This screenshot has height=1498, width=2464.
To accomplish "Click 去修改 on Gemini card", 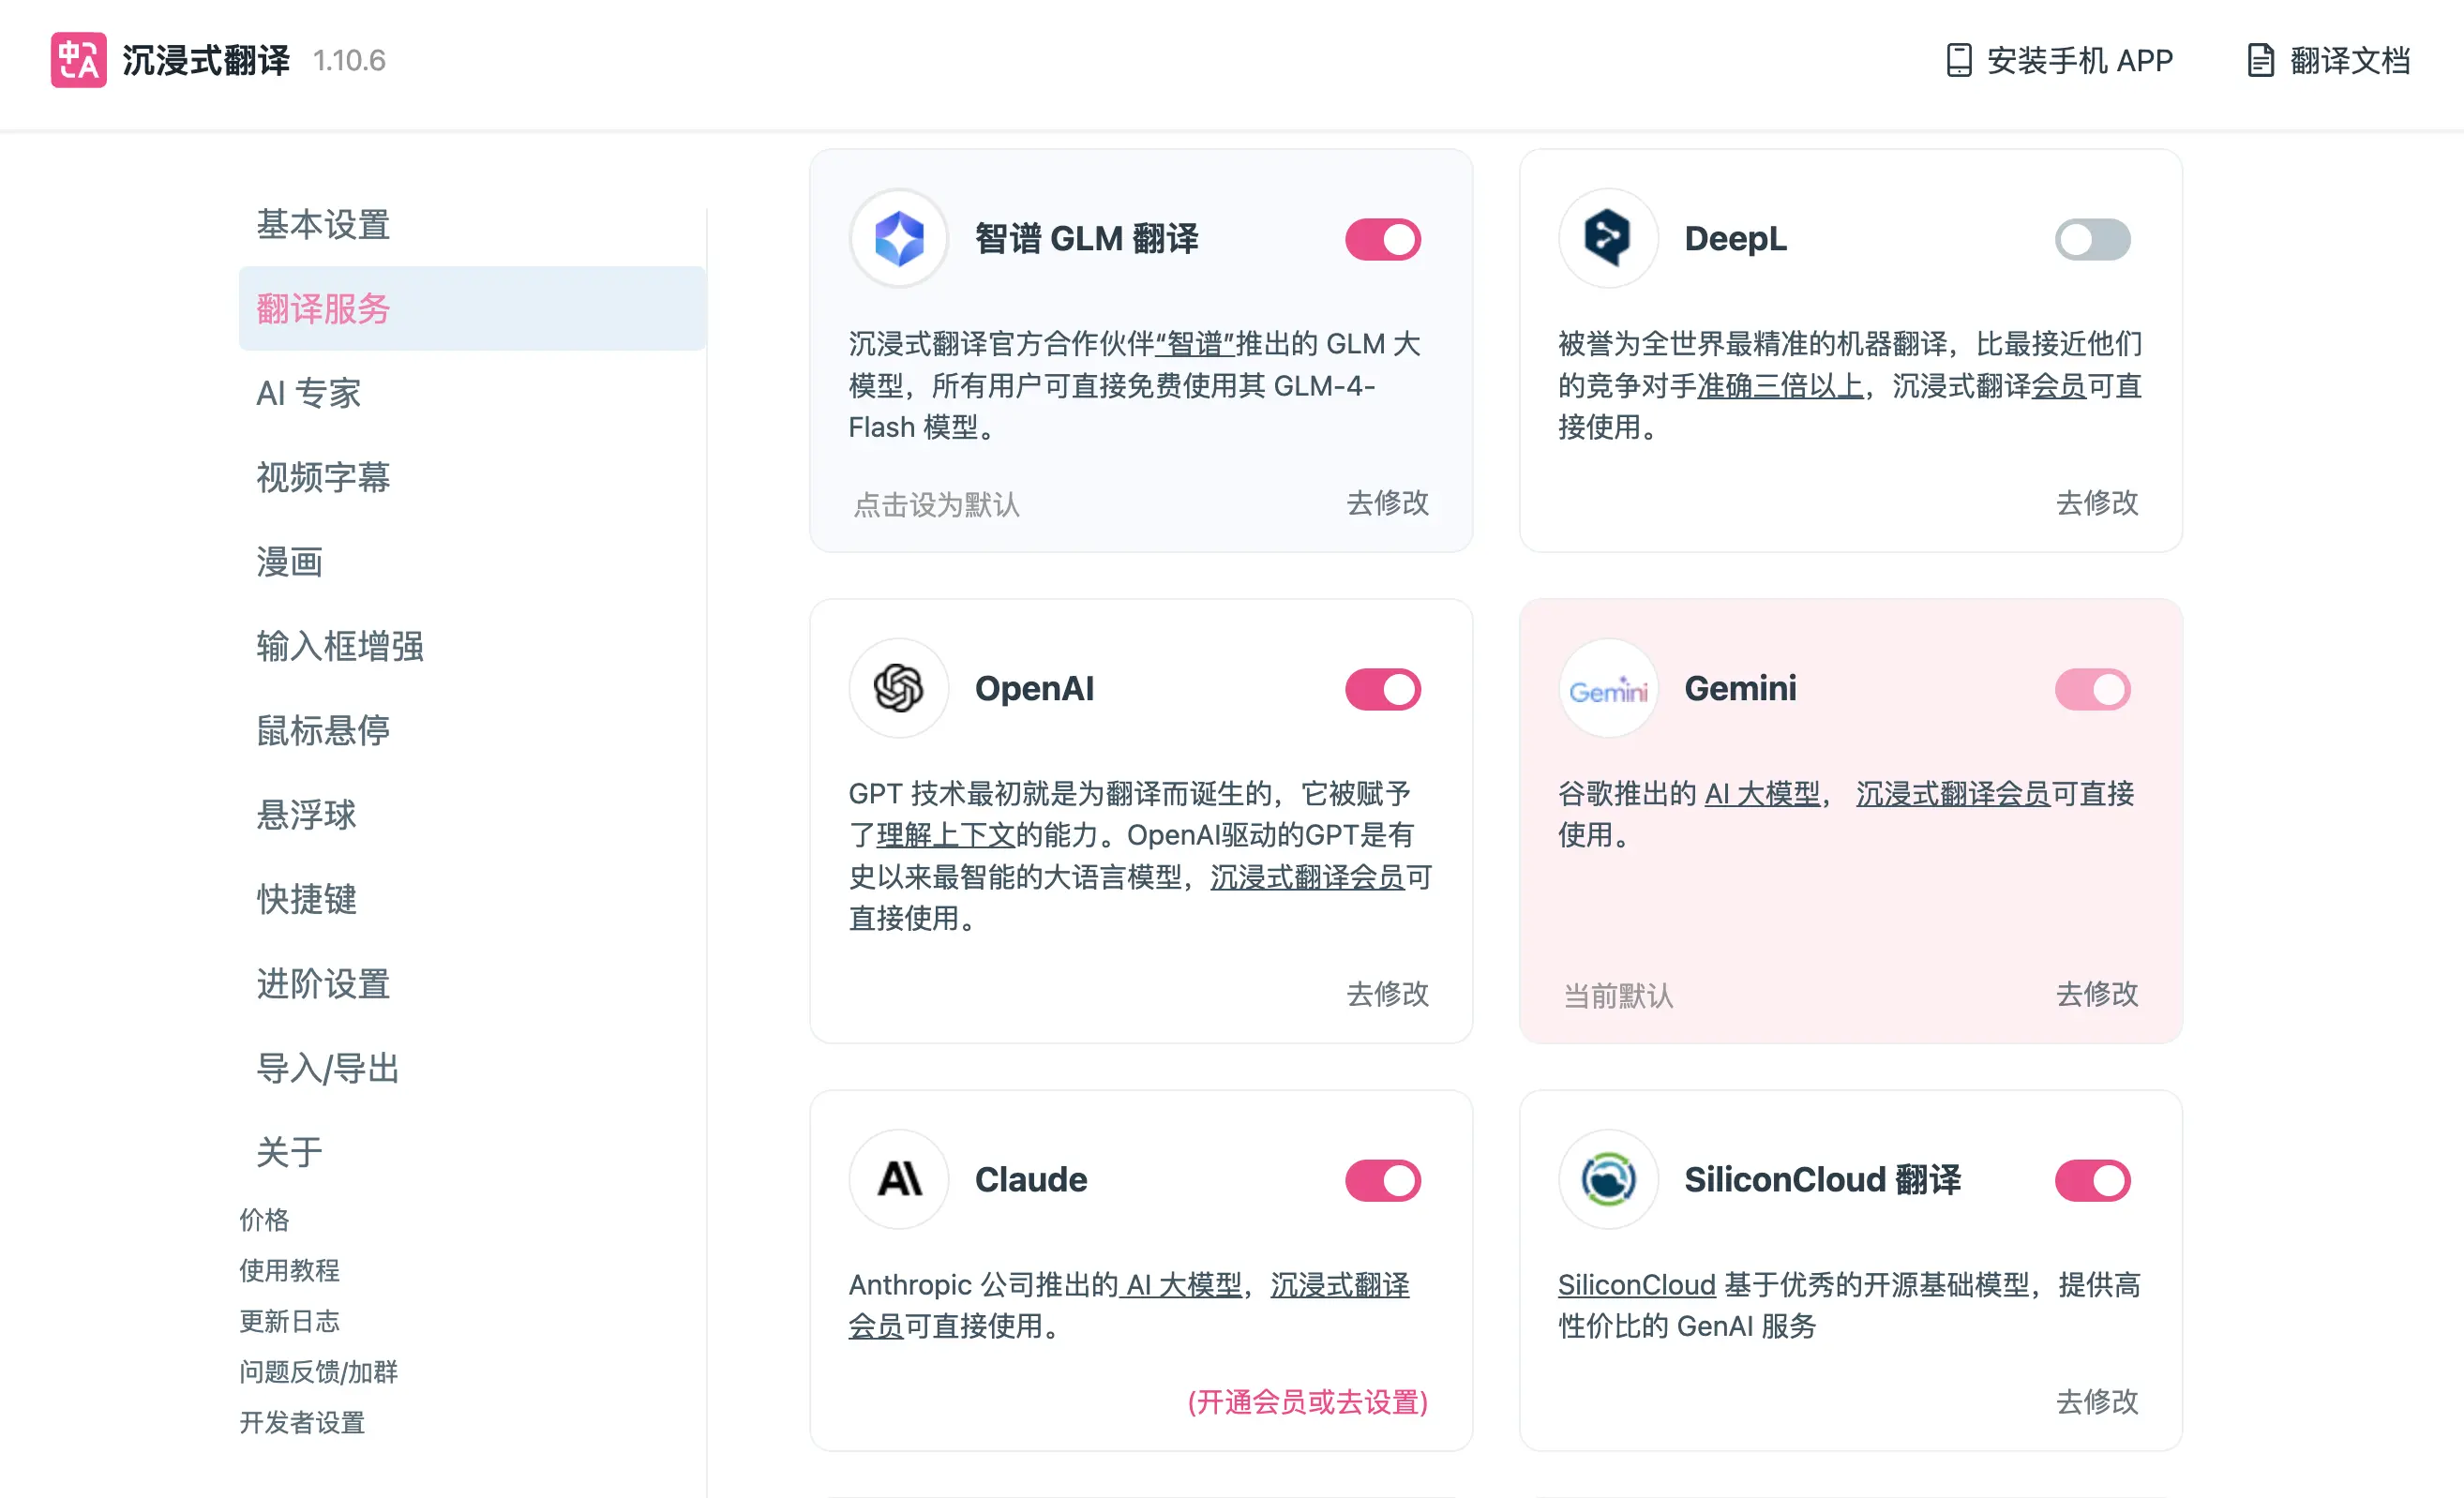I will (x=2097, y=994).
